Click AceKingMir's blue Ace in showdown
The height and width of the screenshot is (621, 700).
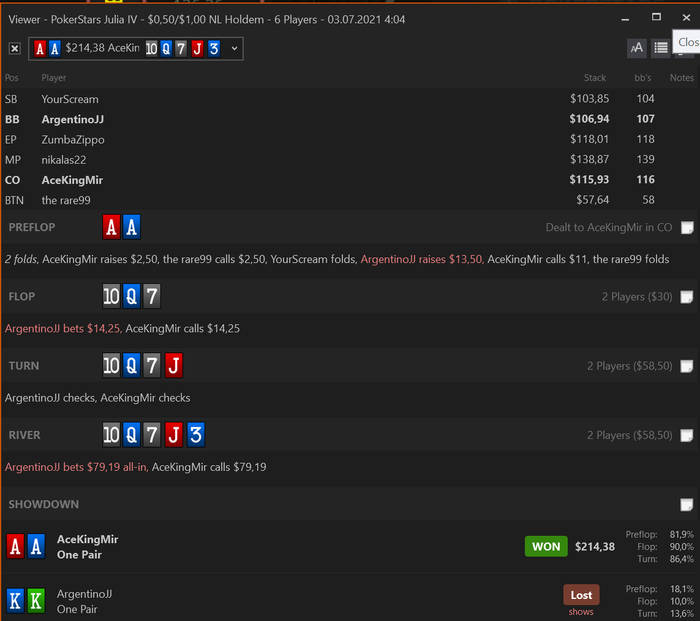tap(36, 546)
